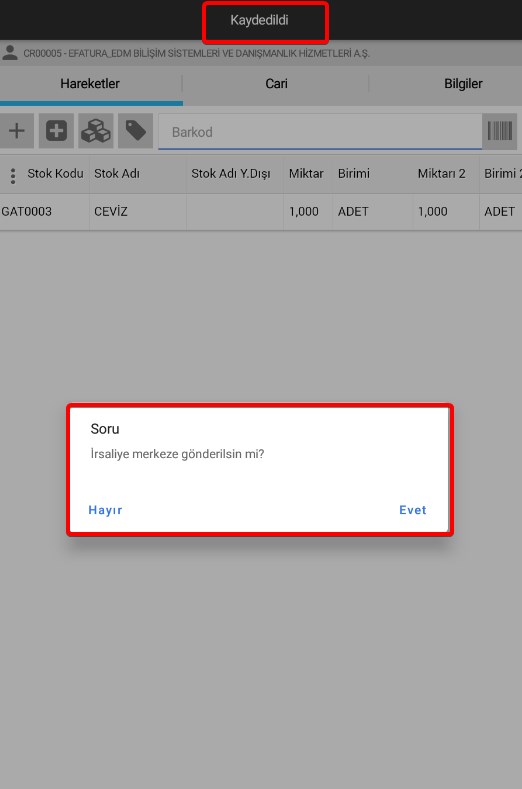Click the plus add line icon
522x789 pixels.
[17, 131]
